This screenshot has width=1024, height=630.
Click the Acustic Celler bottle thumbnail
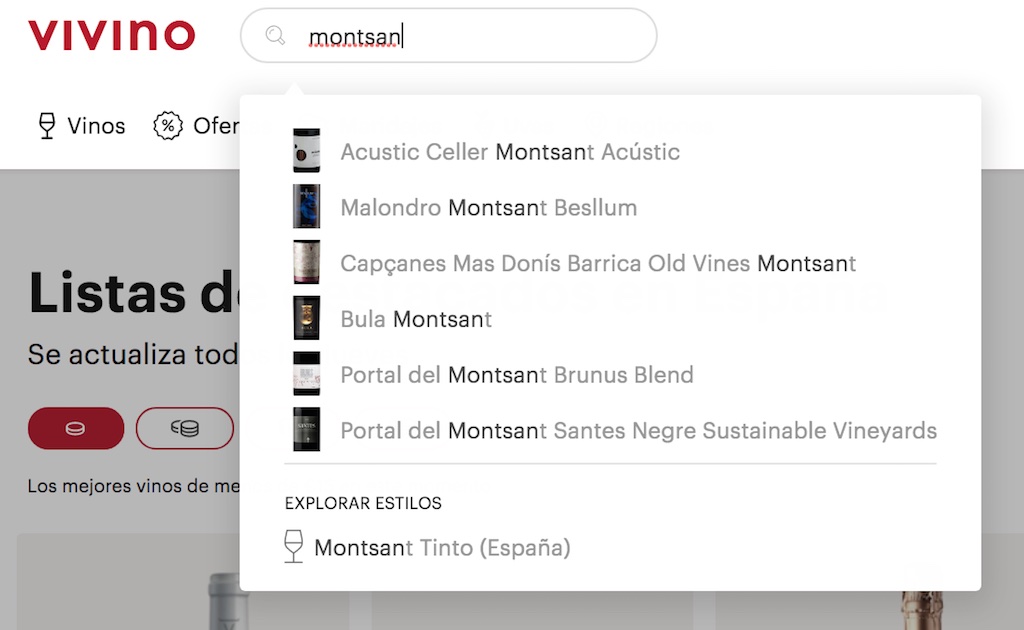coord(306,152)
